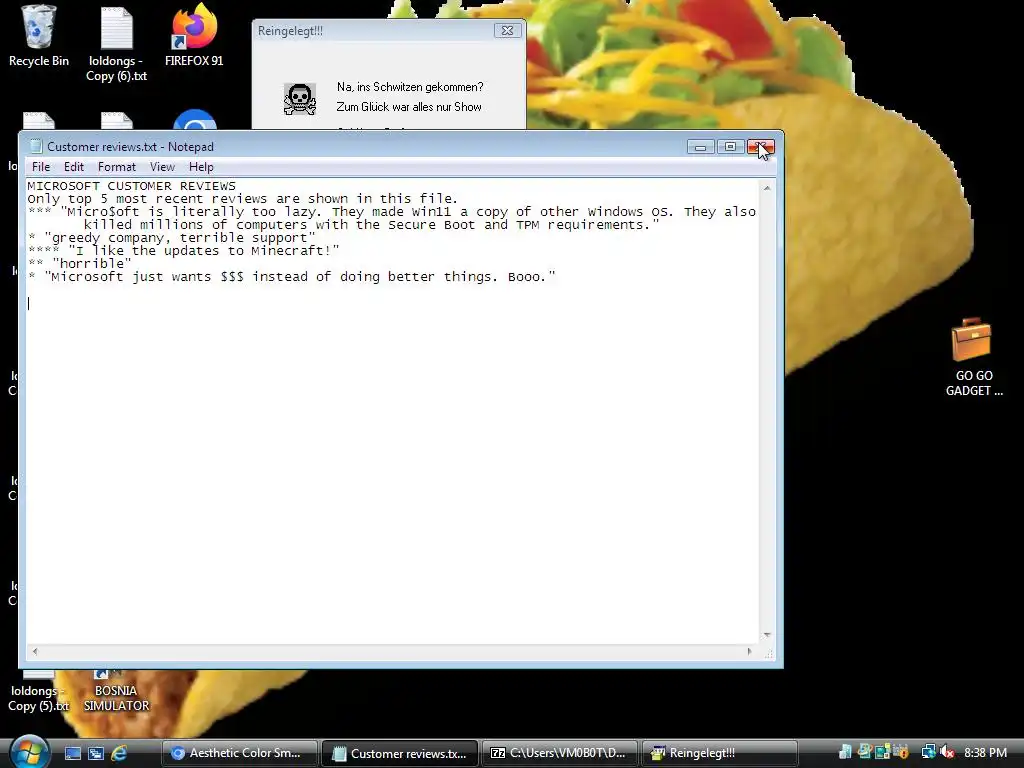Launch Internet Explorer from quick launch
Viewport: 1024px width, 768px height.
tap(119, 753)
